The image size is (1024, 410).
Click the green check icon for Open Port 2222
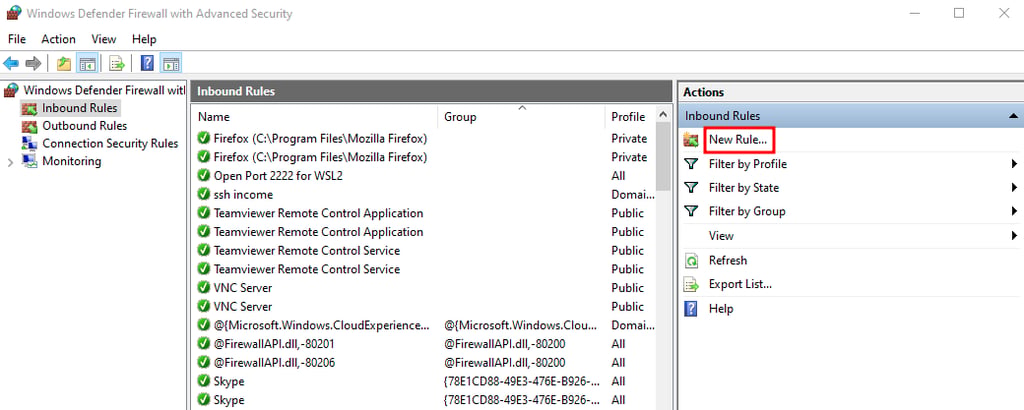pyautogui.click(x=204, y=176)
